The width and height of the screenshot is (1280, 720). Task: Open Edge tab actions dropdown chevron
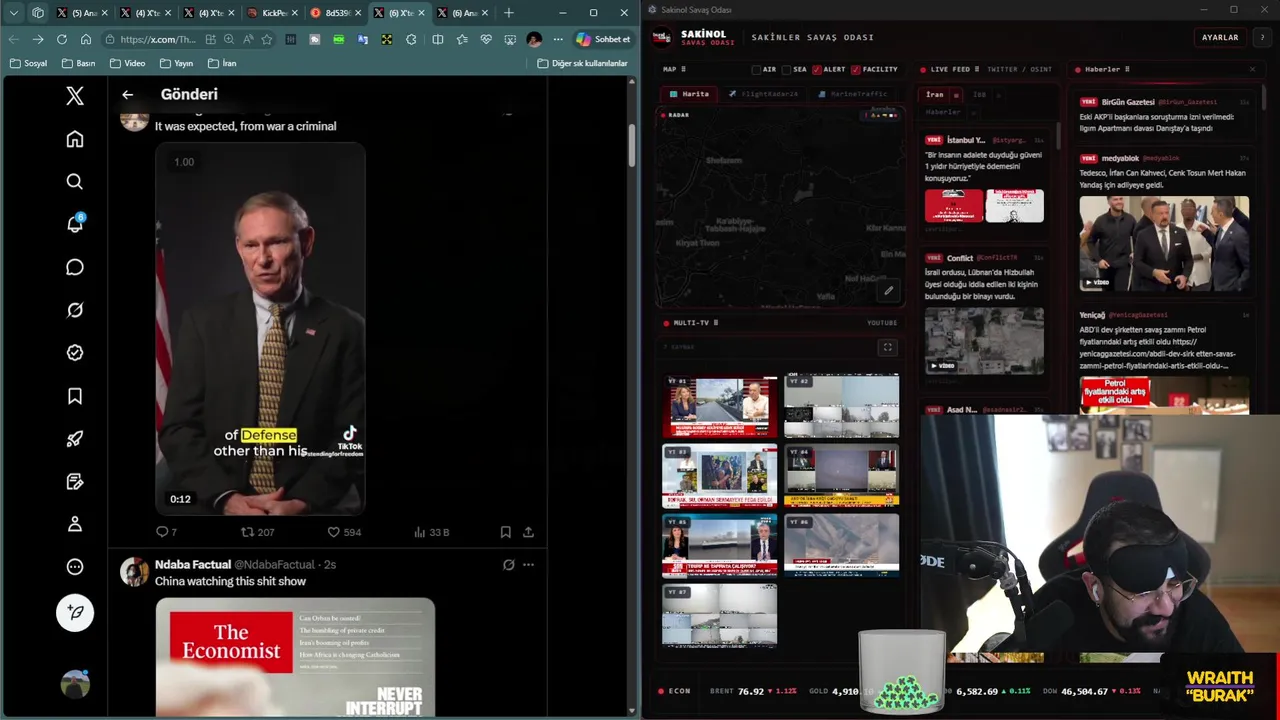point(13,13)
